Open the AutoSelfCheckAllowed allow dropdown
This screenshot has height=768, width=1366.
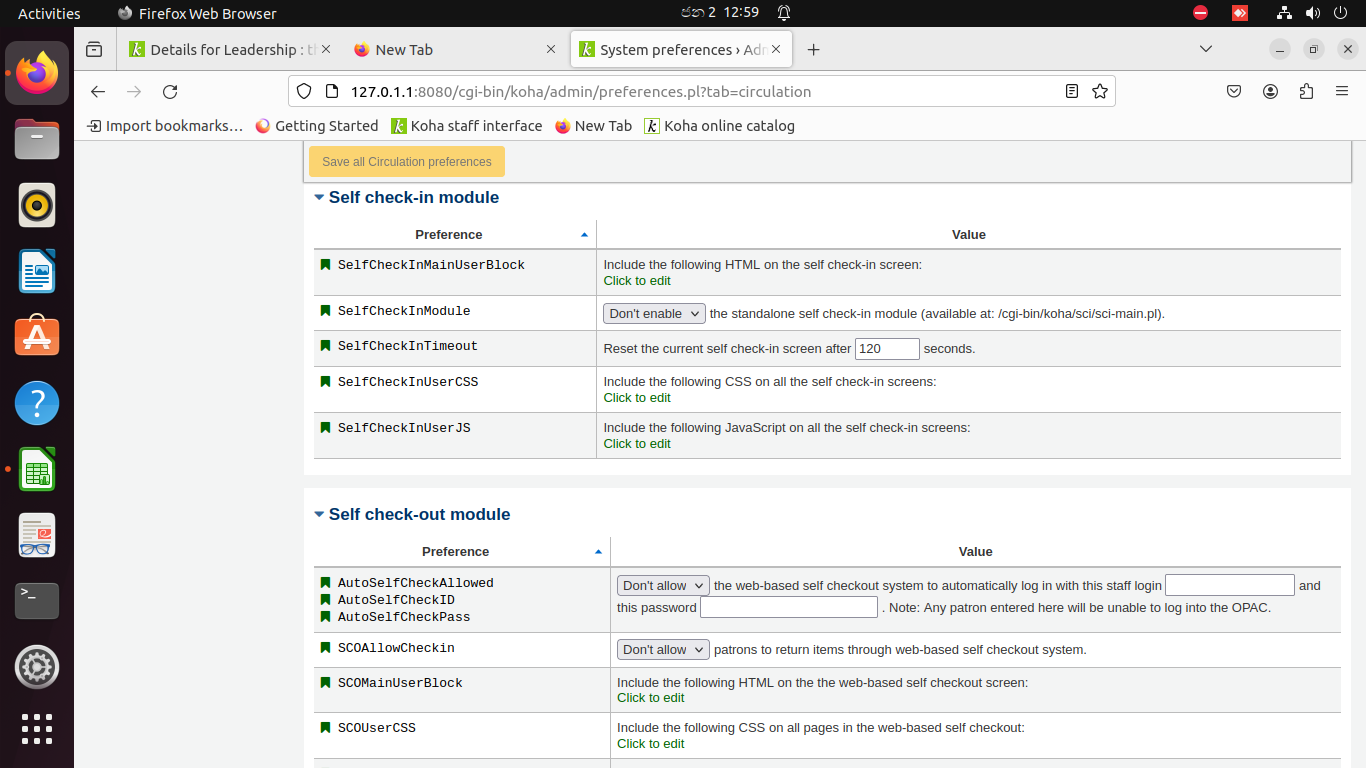point(663,586)
